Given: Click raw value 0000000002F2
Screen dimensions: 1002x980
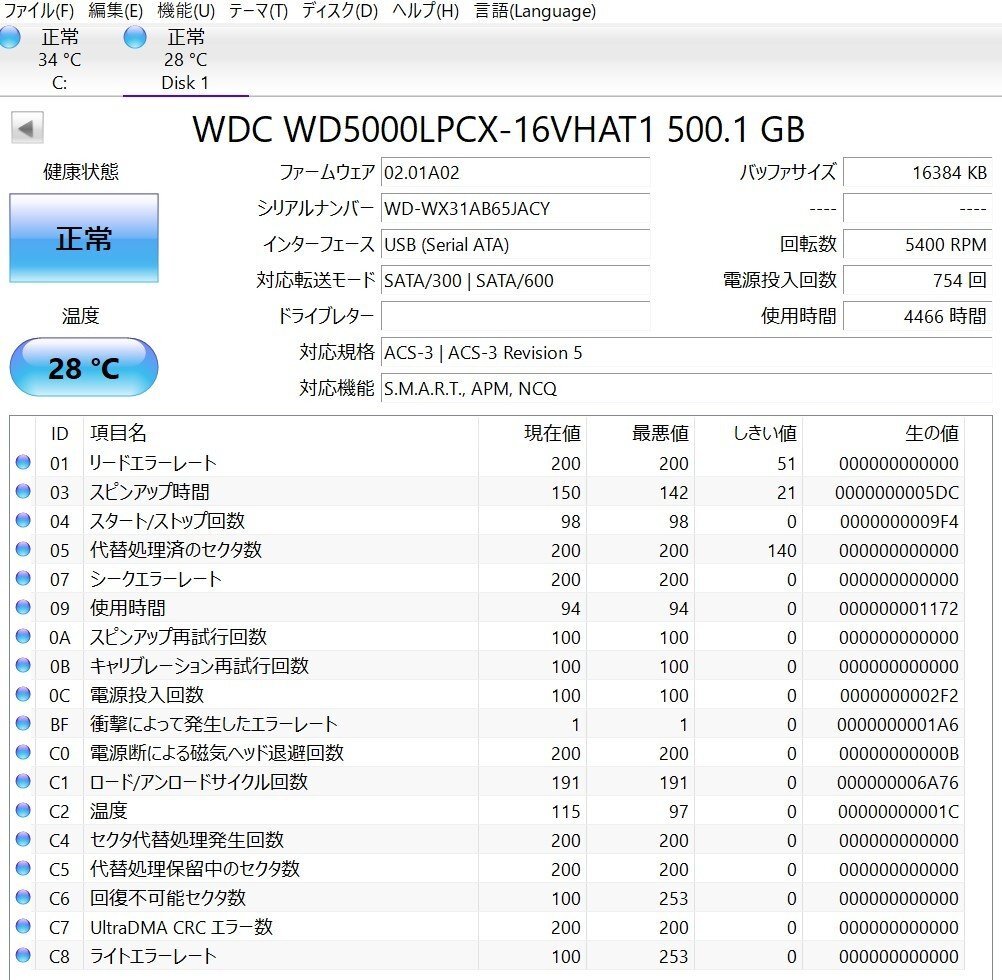Looking at the screenshot, I should tap(899, 696).
